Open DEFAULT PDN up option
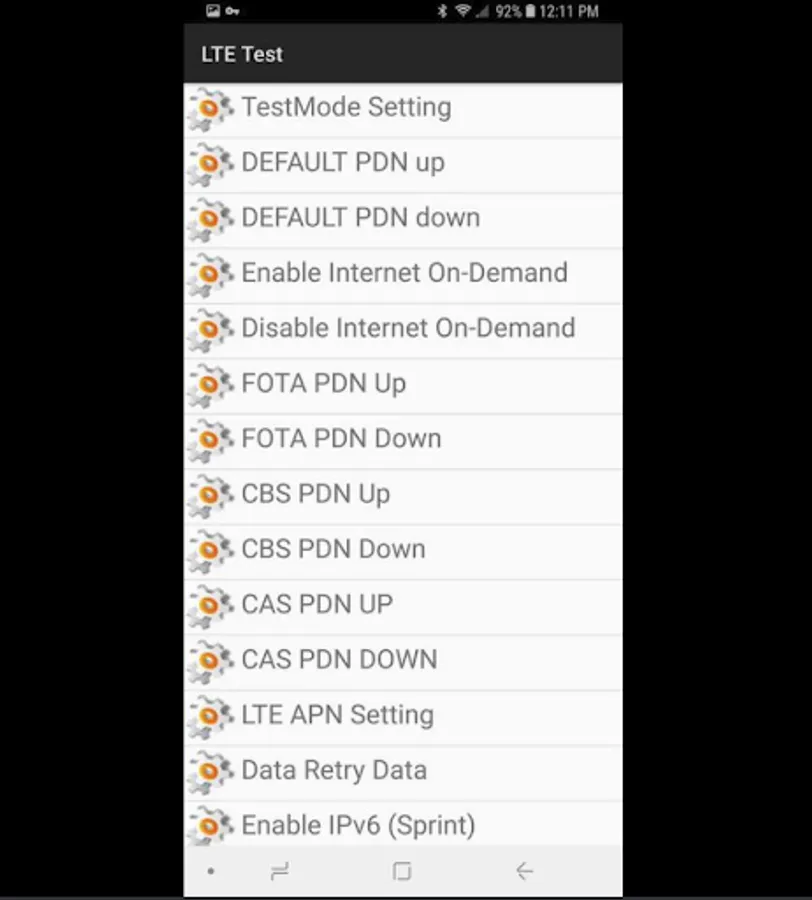The width and height of the screenshot is (812, 900). pos(343,163)
